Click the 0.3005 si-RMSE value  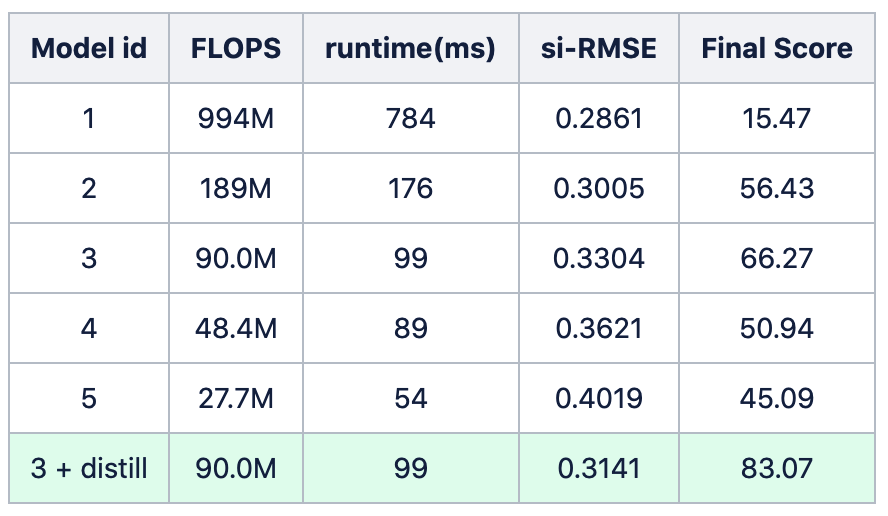click(x=599, y=188)
